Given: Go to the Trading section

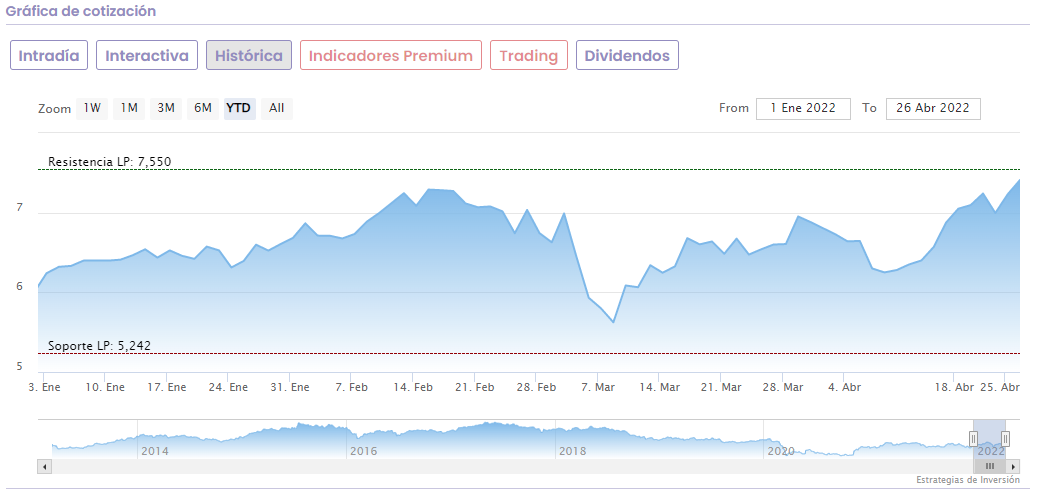Looking at the screenshot, I should (x=529, y=56).
